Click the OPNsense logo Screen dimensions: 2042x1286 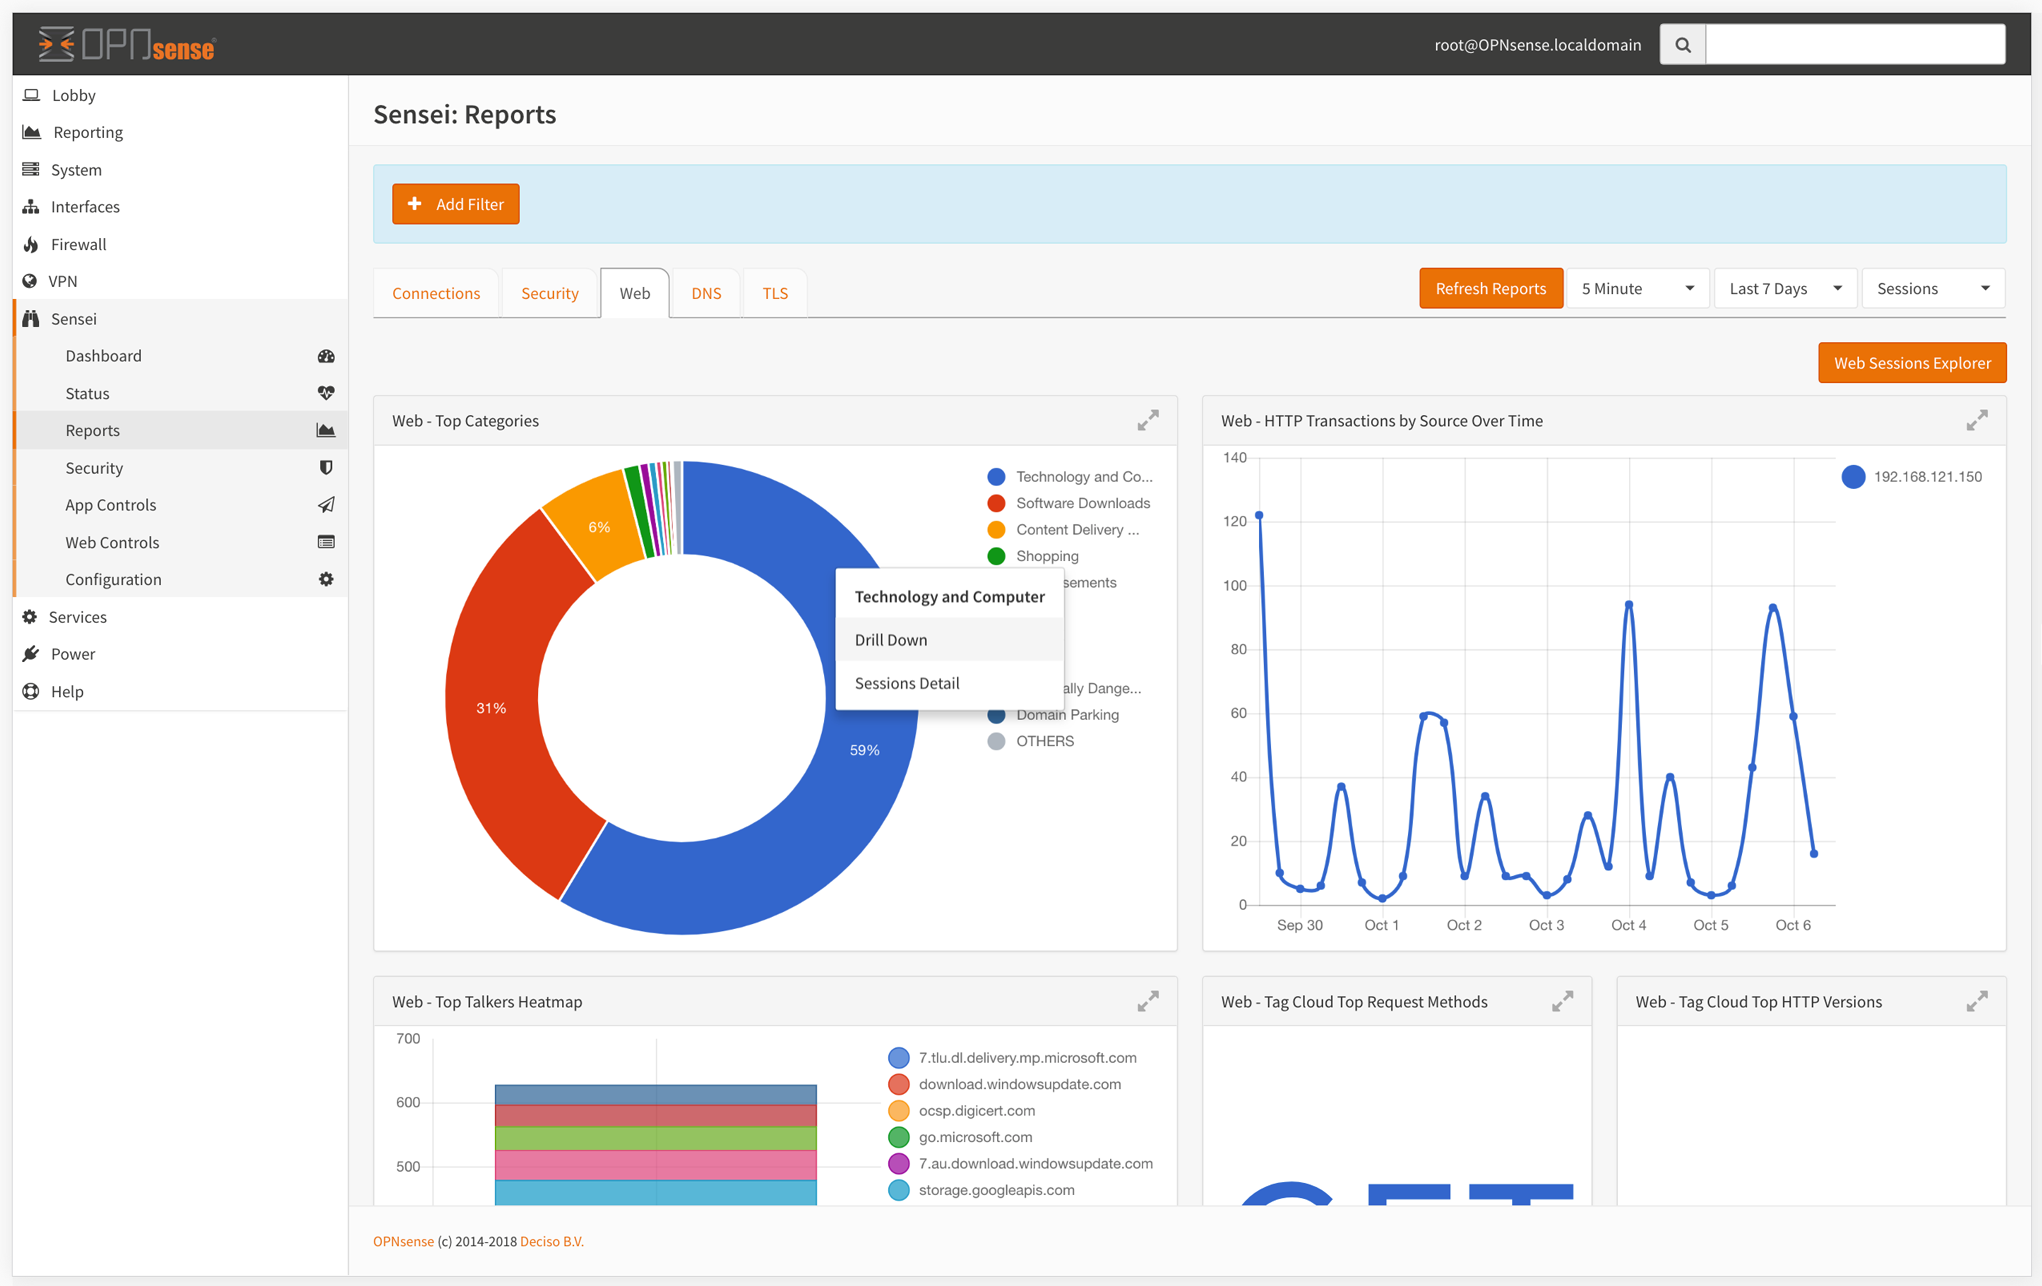click(127, 44)
